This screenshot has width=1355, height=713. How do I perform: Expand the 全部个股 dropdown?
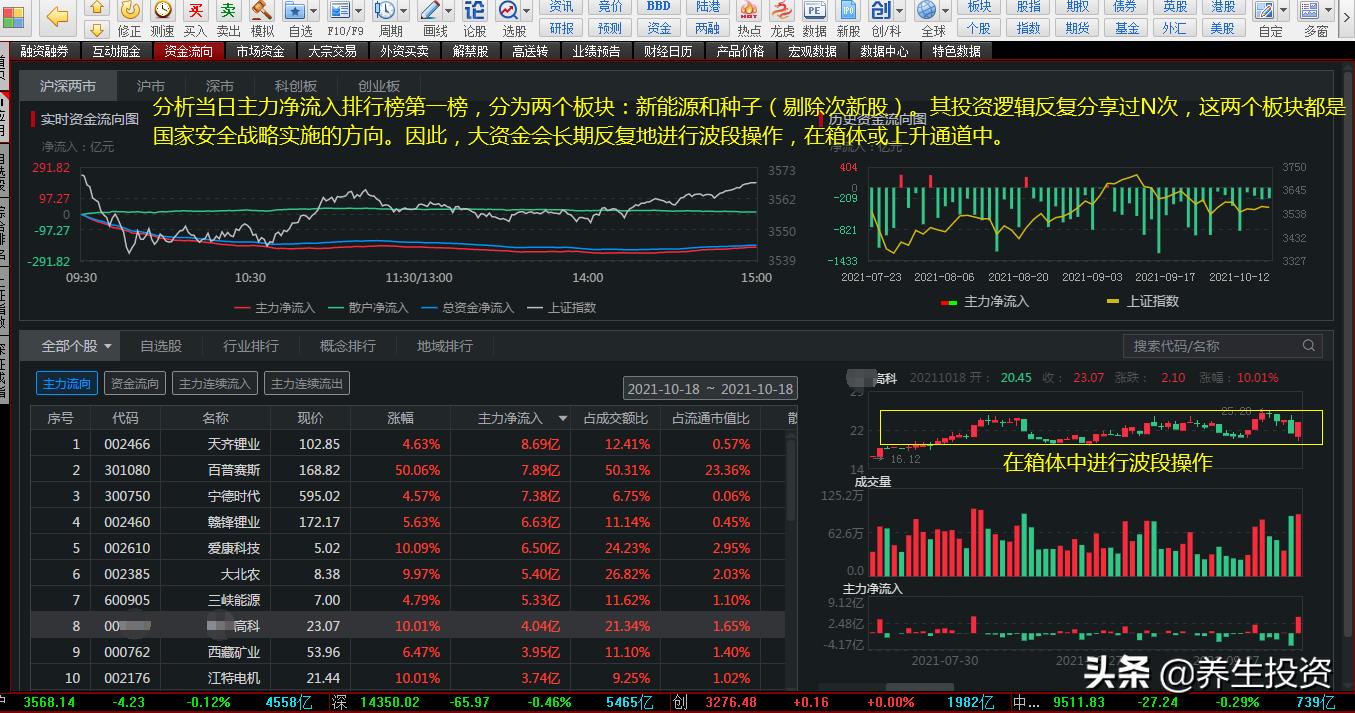pos(70,345)
